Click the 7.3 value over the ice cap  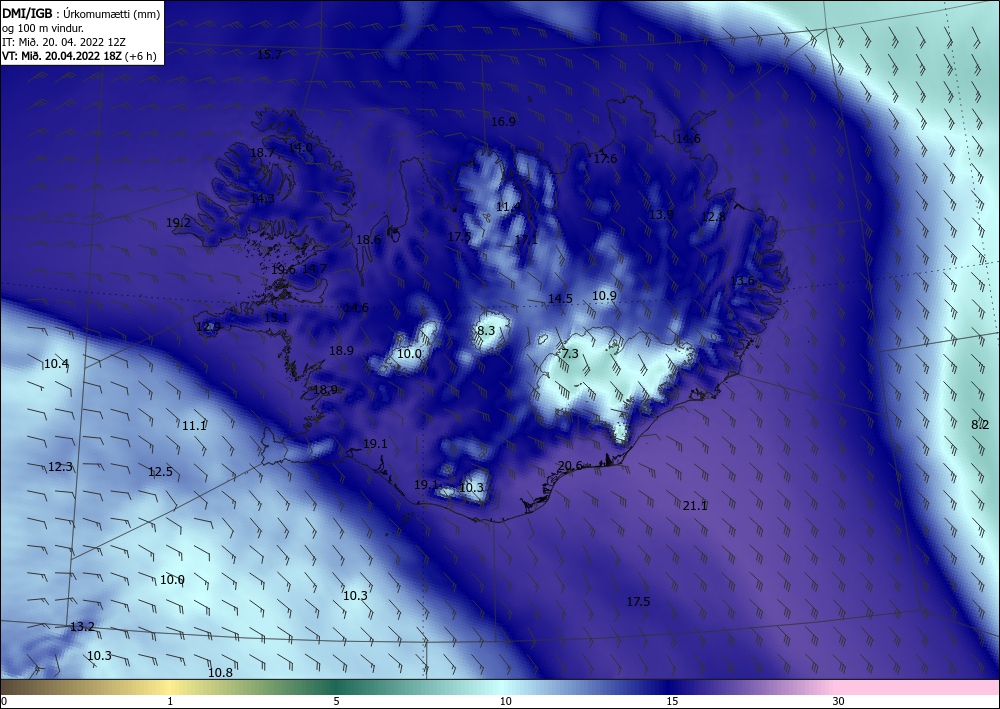tap(570, 353)
